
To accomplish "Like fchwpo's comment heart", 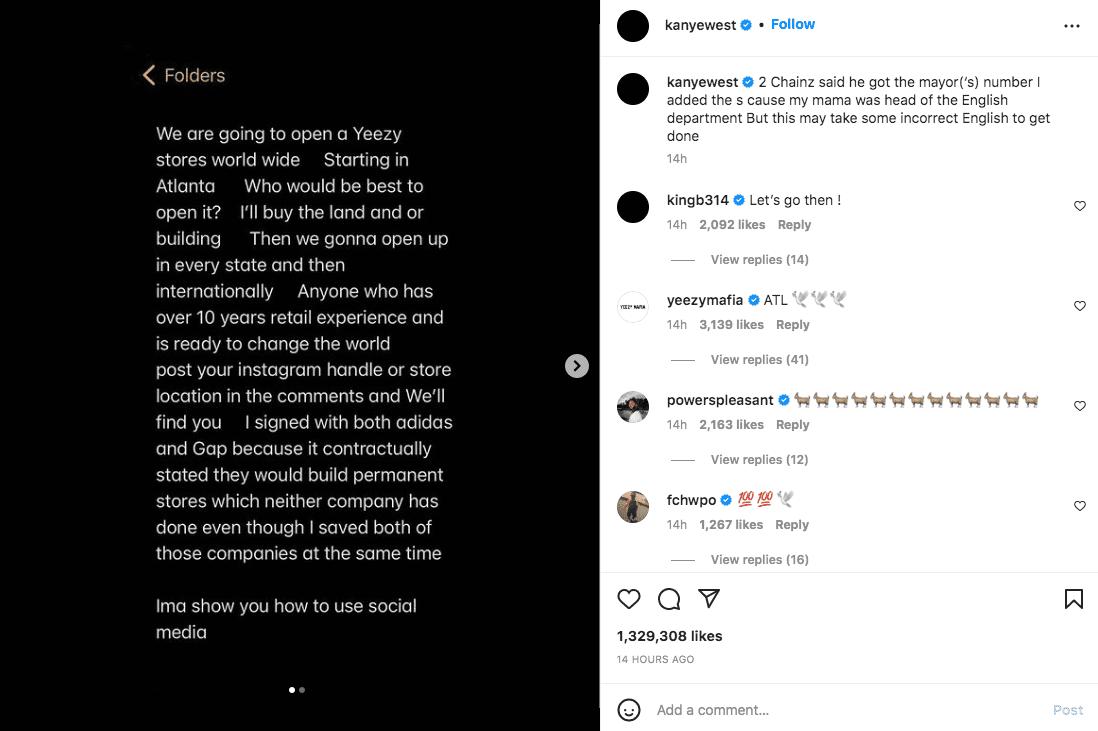I will point(1080,506).
